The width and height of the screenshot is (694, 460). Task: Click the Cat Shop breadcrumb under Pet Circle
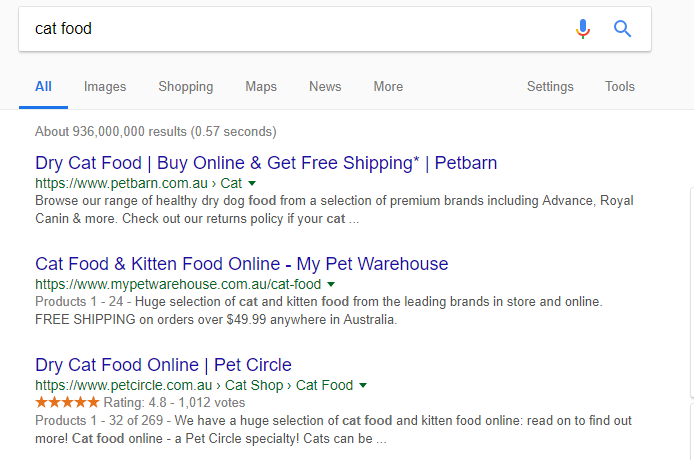(254, 385)
